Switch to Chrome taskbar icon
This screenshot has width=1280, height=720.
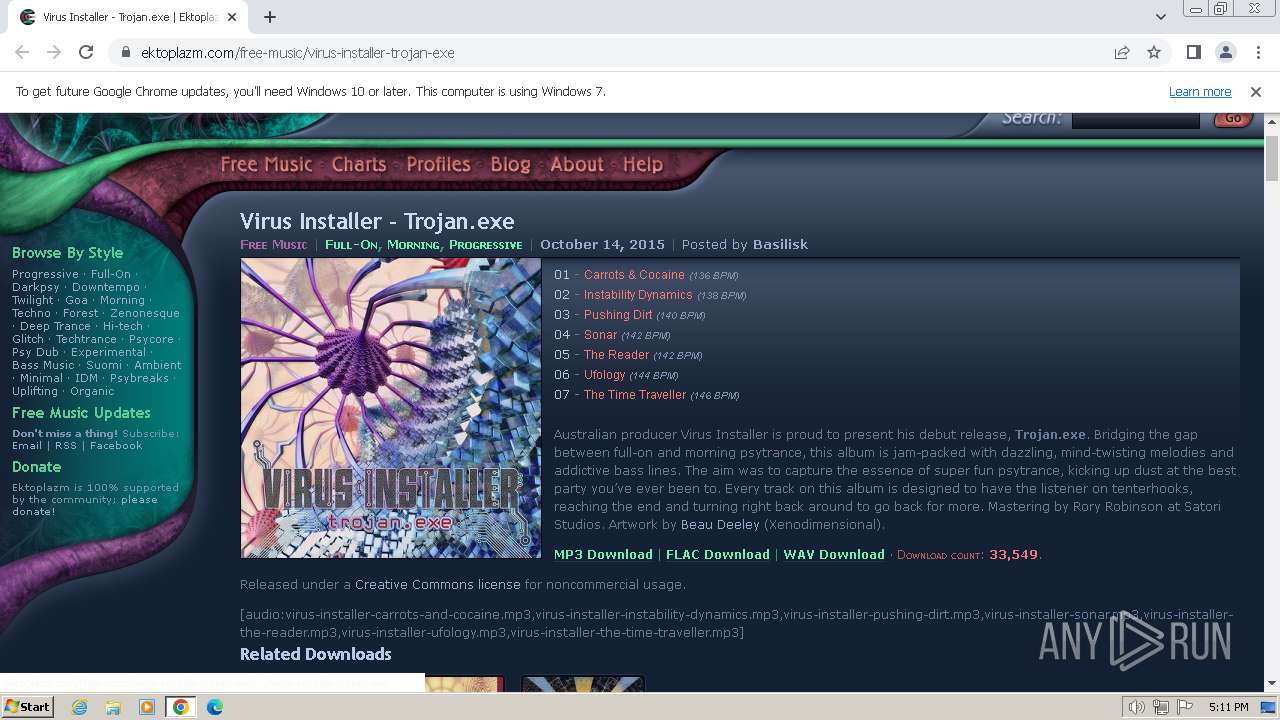(x=181, y=707)
